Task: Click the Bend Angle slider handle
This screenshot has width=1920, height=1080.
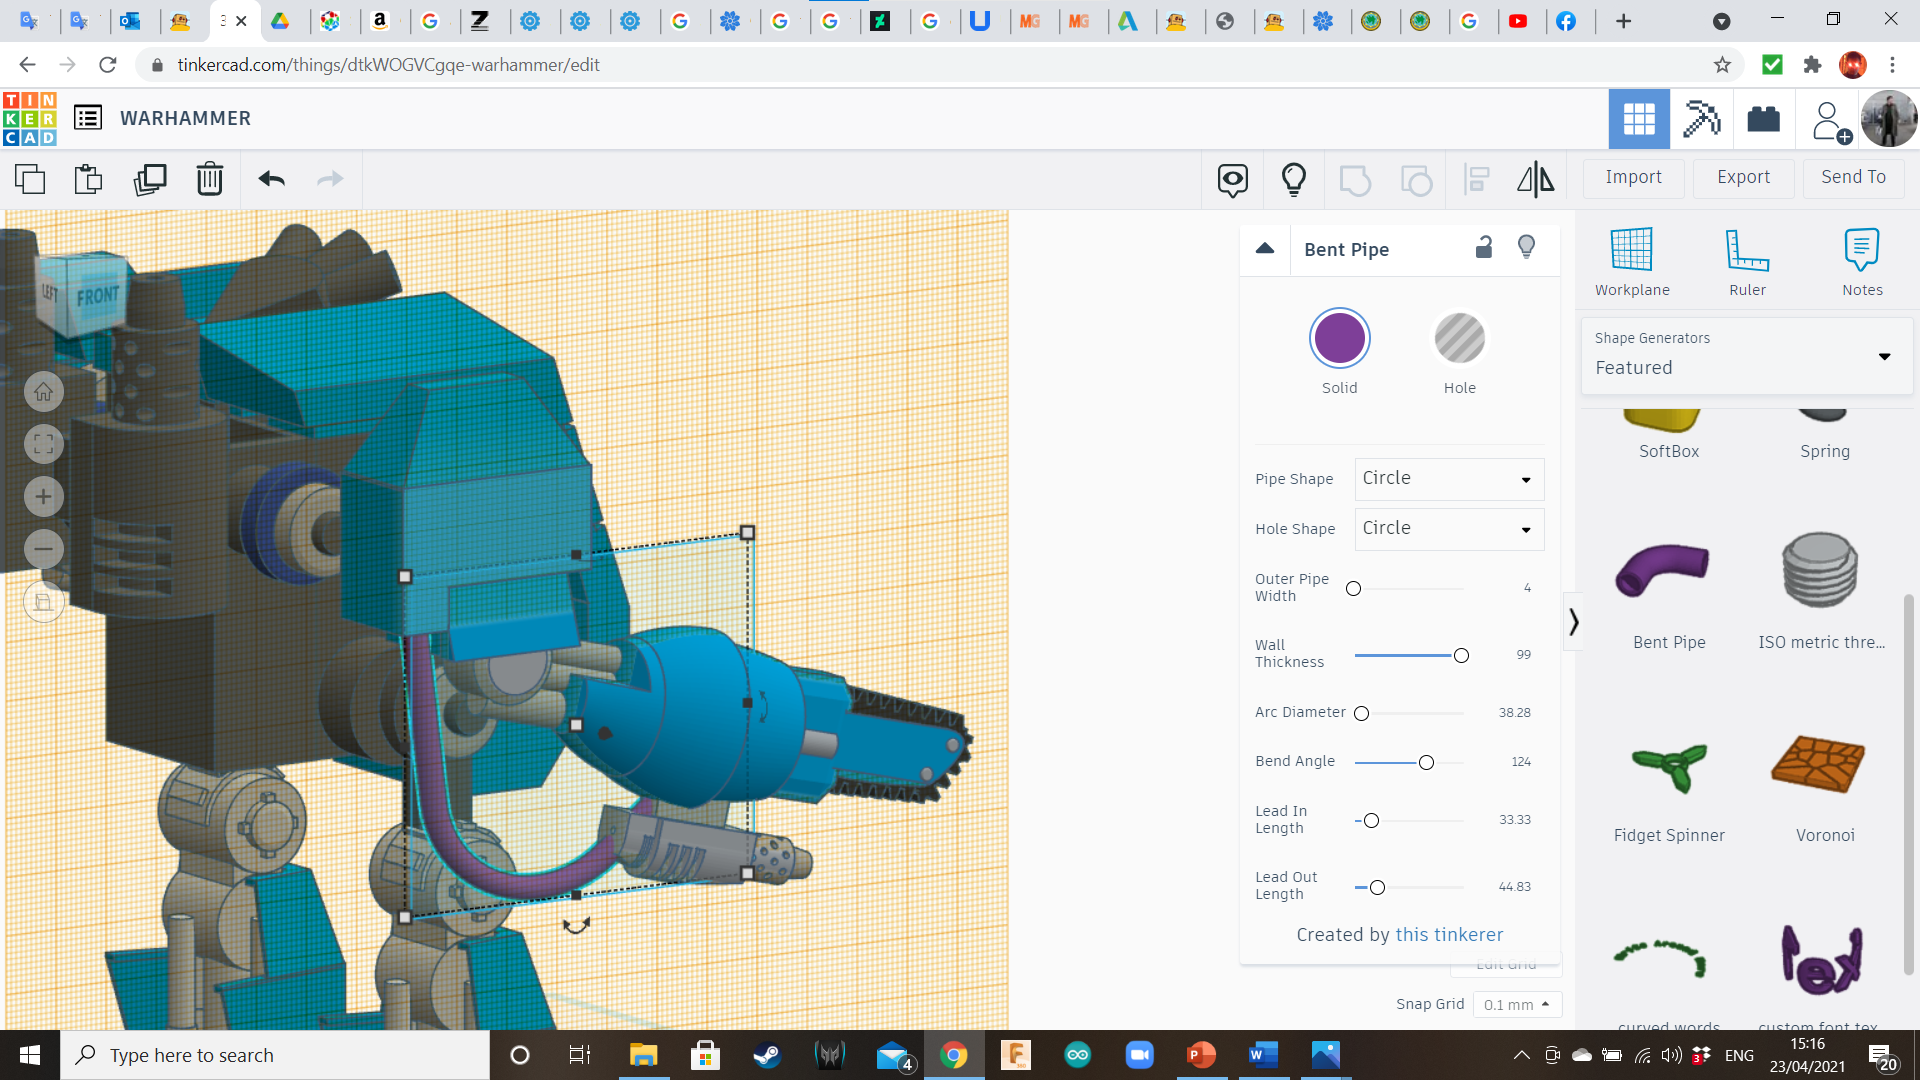Action: (x=1426, y=763)
